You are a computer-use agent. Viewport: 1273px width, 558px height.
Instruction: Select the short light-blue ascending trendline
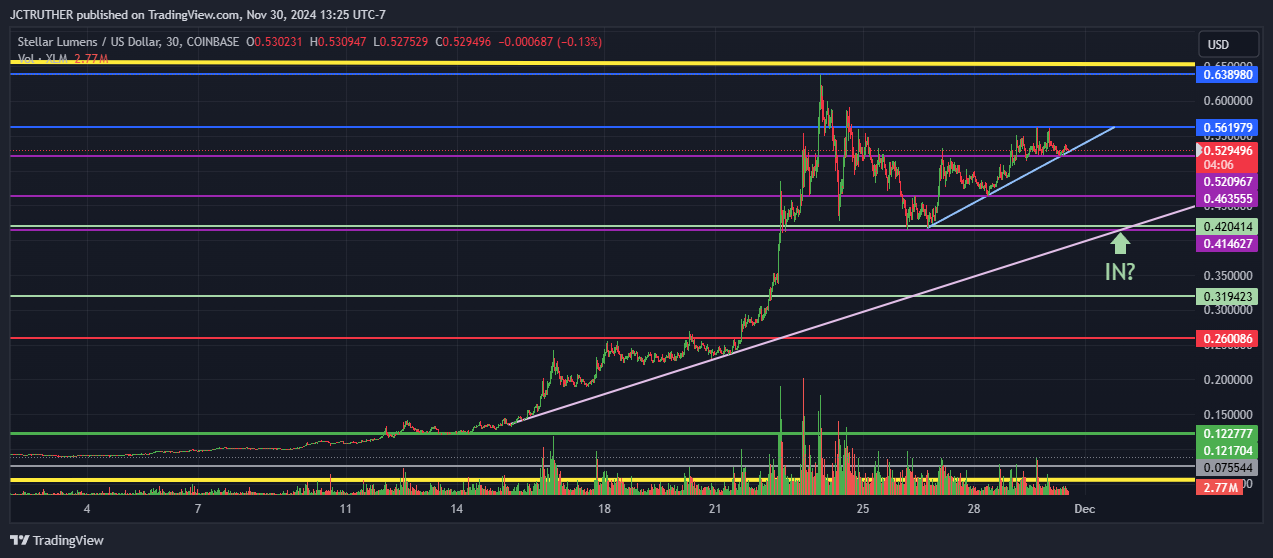click(x=1020, y=178)
